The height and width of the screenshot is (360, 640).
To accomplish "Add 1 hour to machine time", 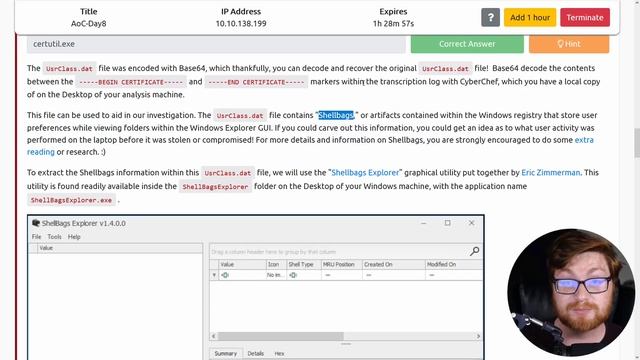I will [530, 18].
